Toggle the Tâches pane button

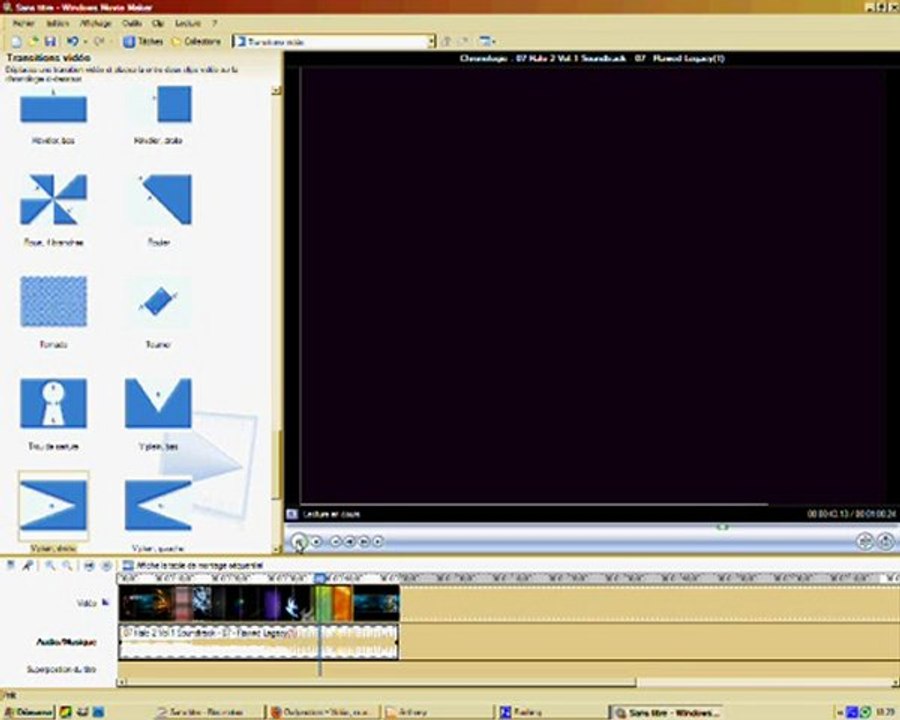[x=143, y=41]
